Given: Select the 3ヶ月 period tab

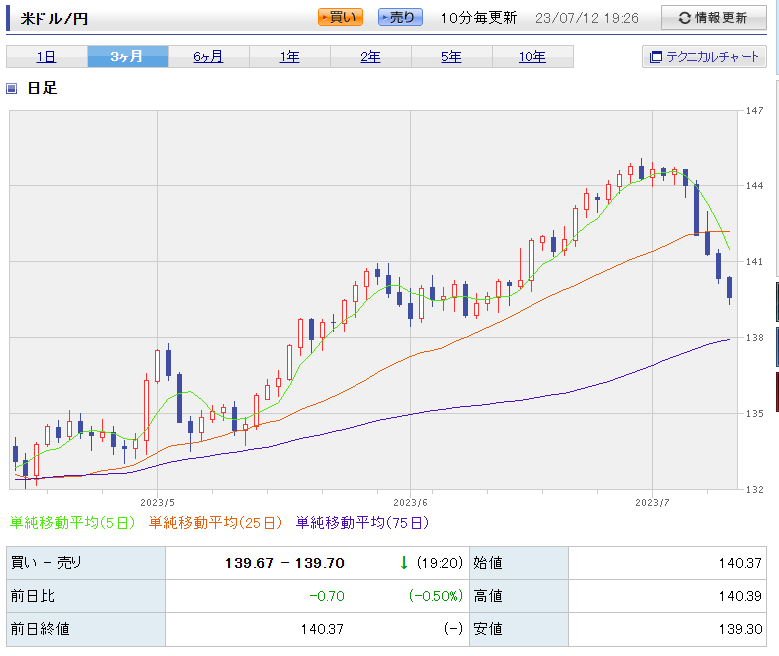Looking at the screenshot, I should click(127, 57).
